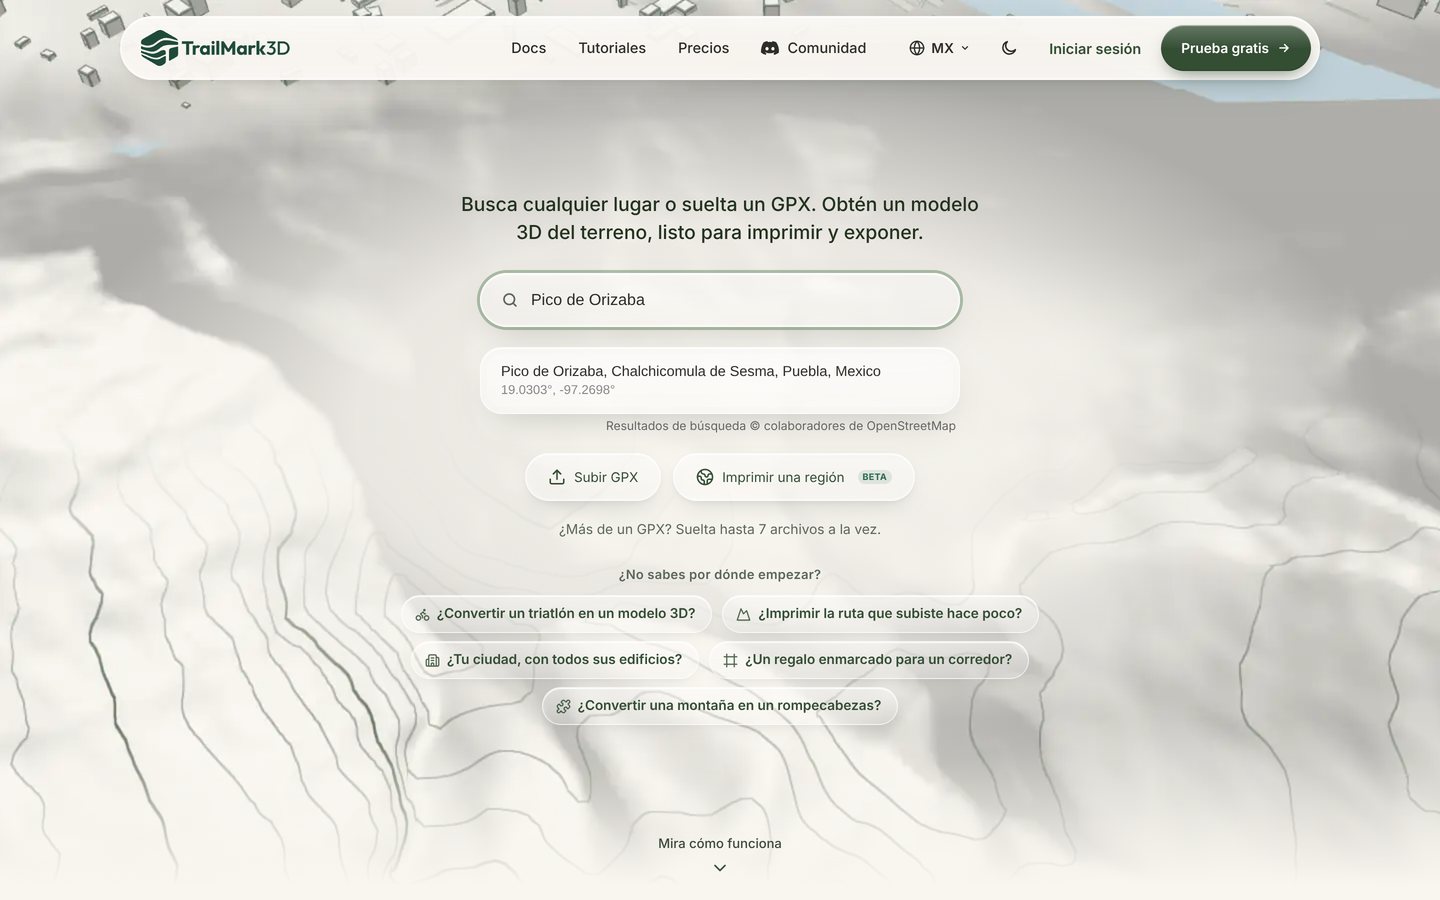The width and height of the screenshot is (1440, 900).
Task: Open the Comunidad Discord link
Action: click(x=814, y=48)
